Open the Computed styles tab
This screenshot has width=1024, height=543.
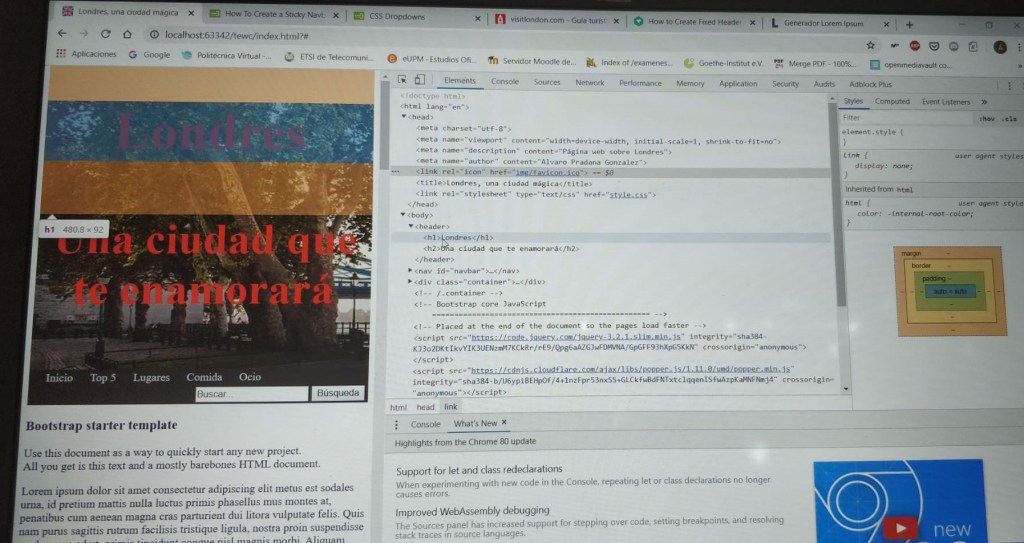892,101
